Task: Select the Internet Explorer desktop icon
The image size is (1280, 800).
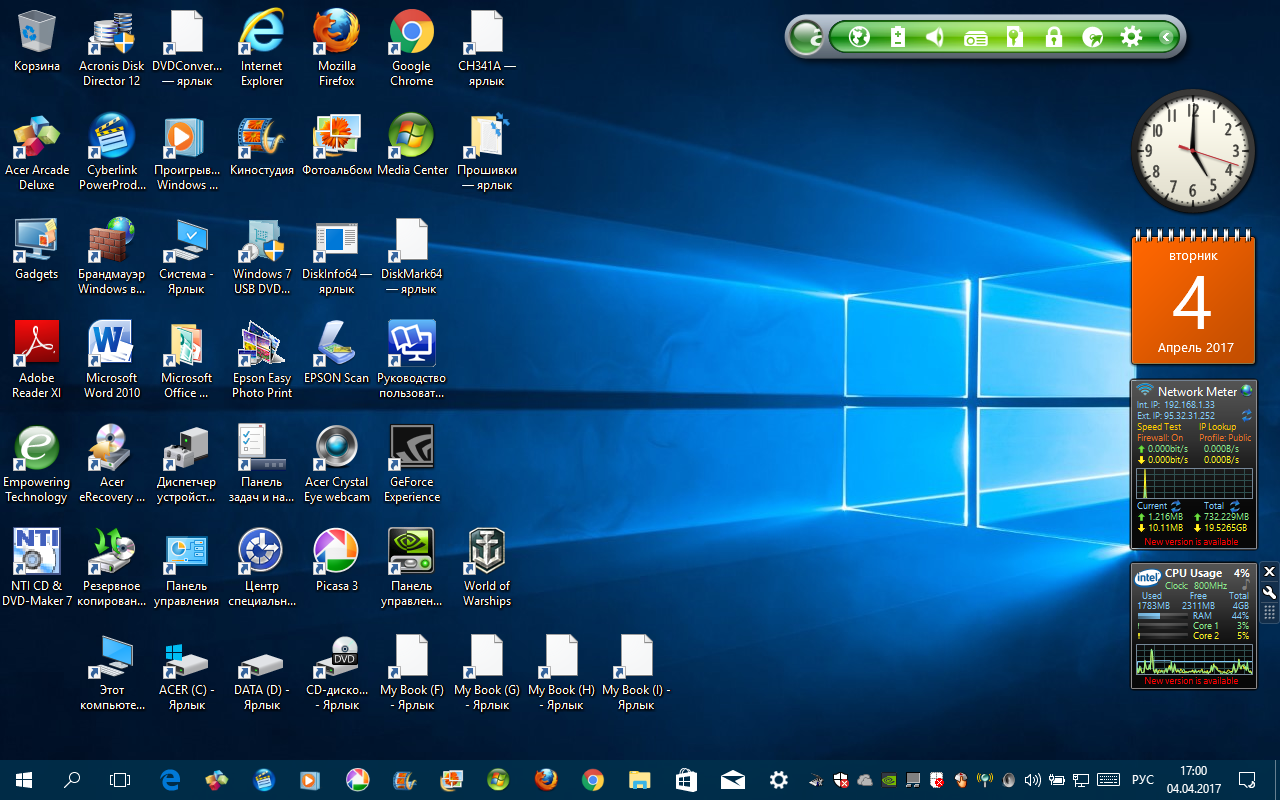Action: tap(262, 49)
